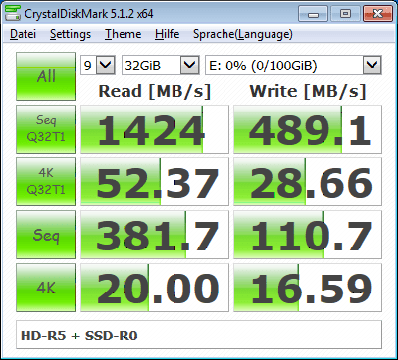
Task: Open the Sprache(Language) menu
Action: pyautogui.click(x=243, y=34)
